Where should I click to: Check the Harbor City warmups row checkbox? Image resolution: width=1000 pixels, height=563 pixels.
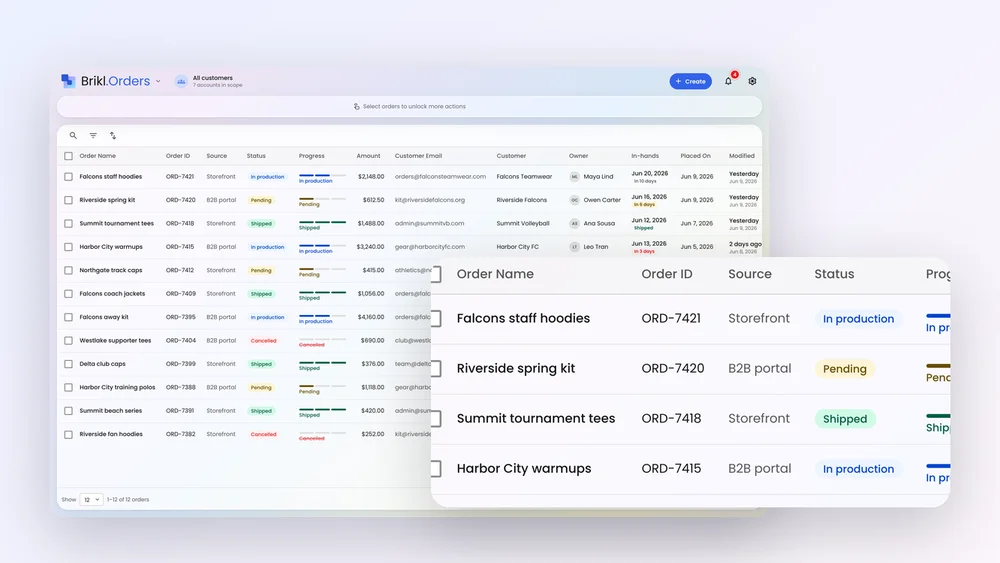(x=68, y=247)
